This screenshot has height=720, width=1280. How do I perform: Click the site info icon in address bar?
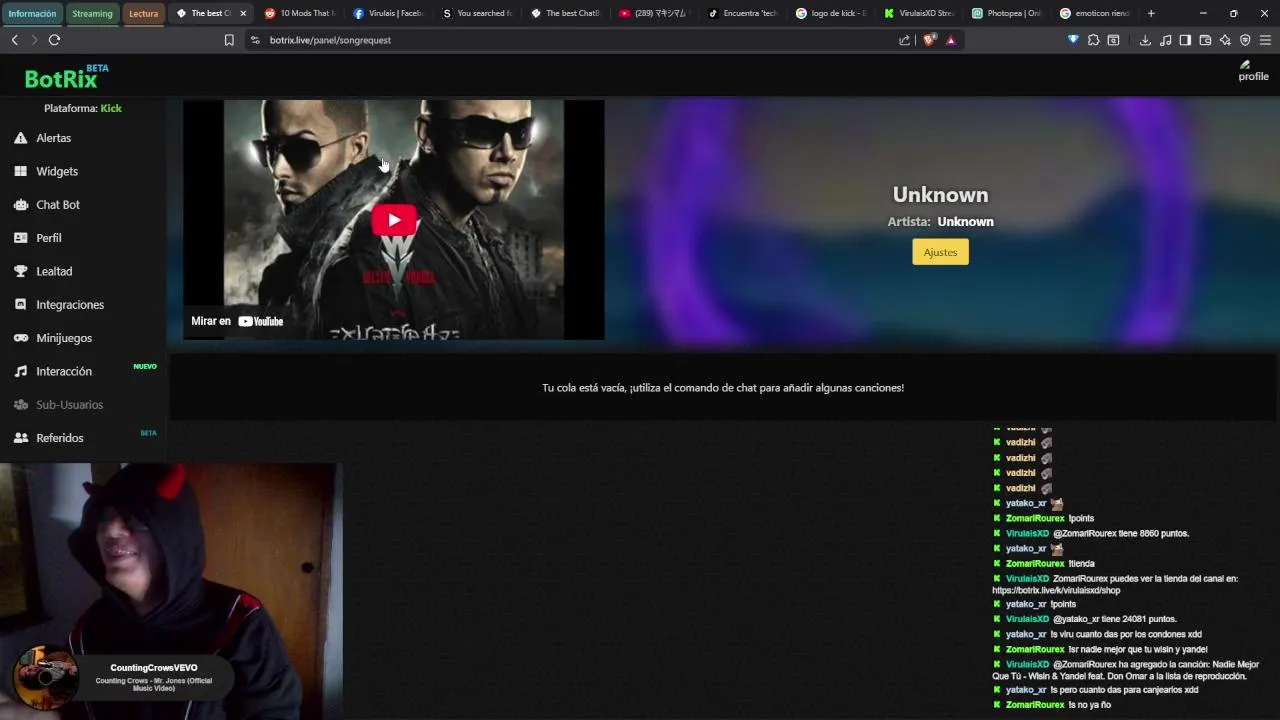coord(255,40)
